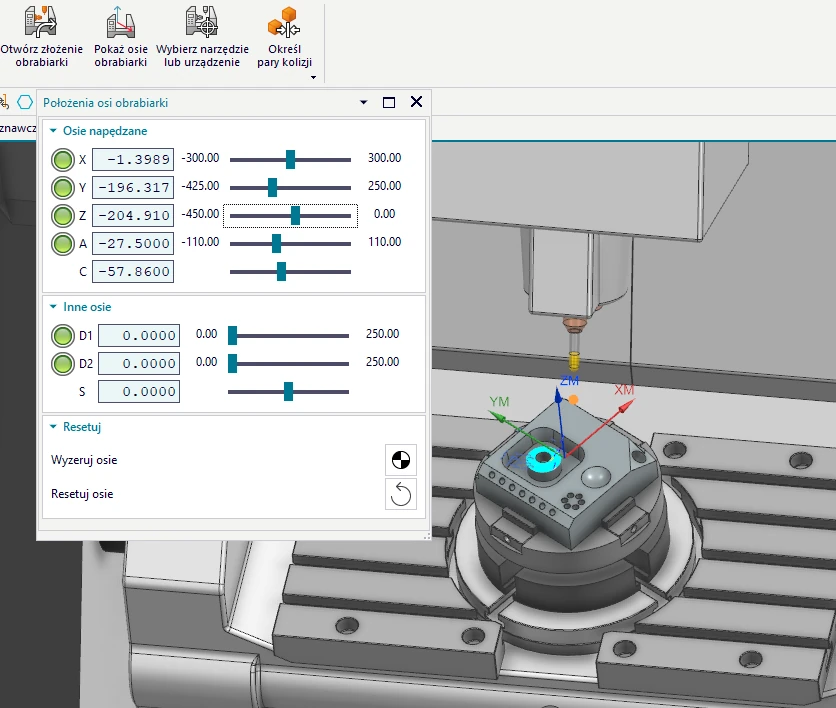Screen dimensions: 836x708
Task: Toggle the green Y axis indicator
Action: click(x=63, y=187)
